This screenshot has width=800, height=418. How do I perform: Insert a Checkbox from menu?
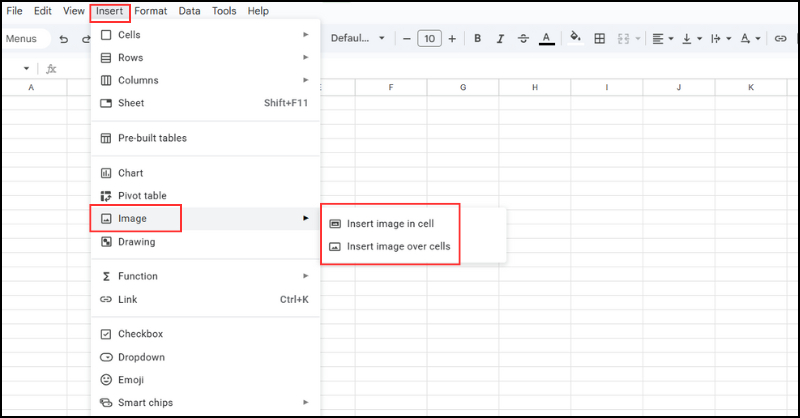coord(206,334)
